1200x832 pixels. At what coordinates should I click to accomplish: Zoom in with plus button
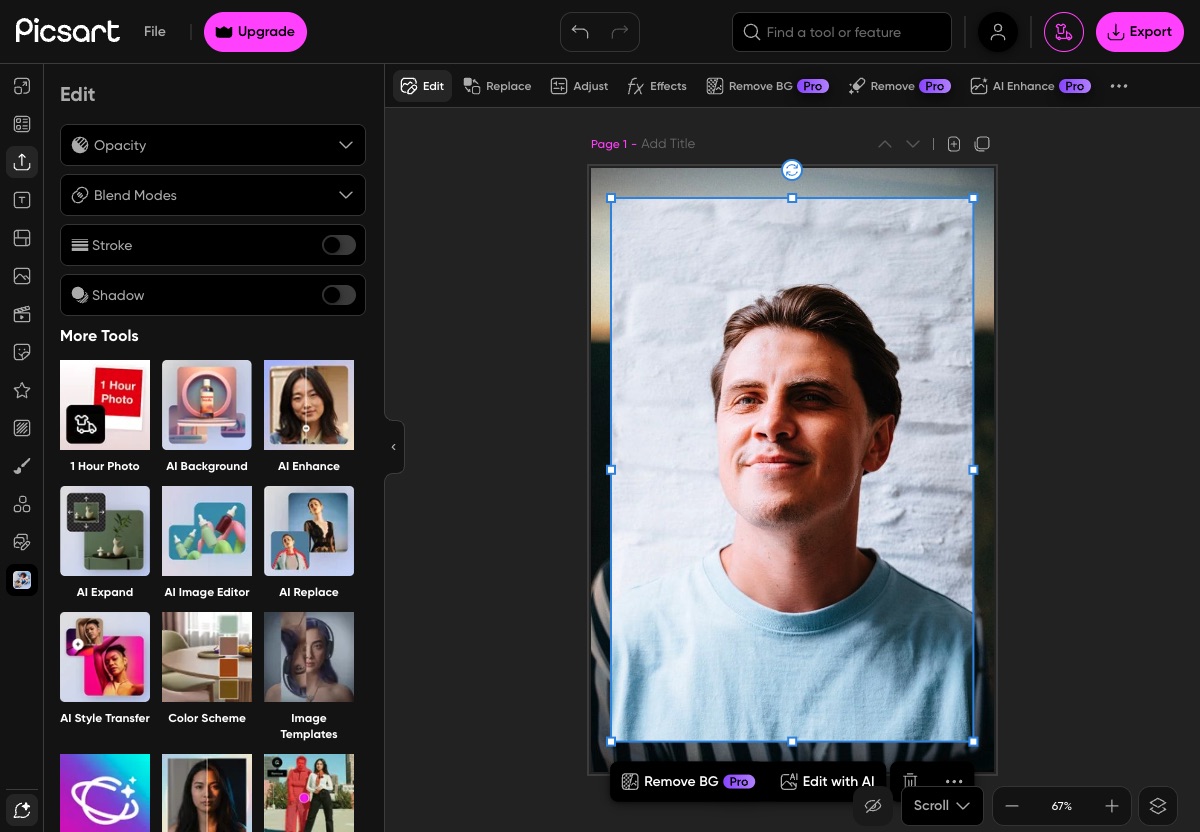pos(1112,806)
